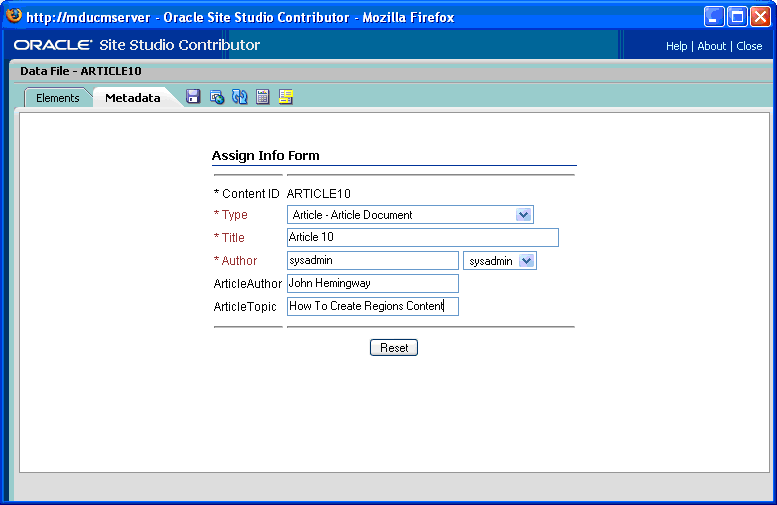The width and height of the screenshot is (777, 505).
Task: Open the About link
Action: pos(712,46)
